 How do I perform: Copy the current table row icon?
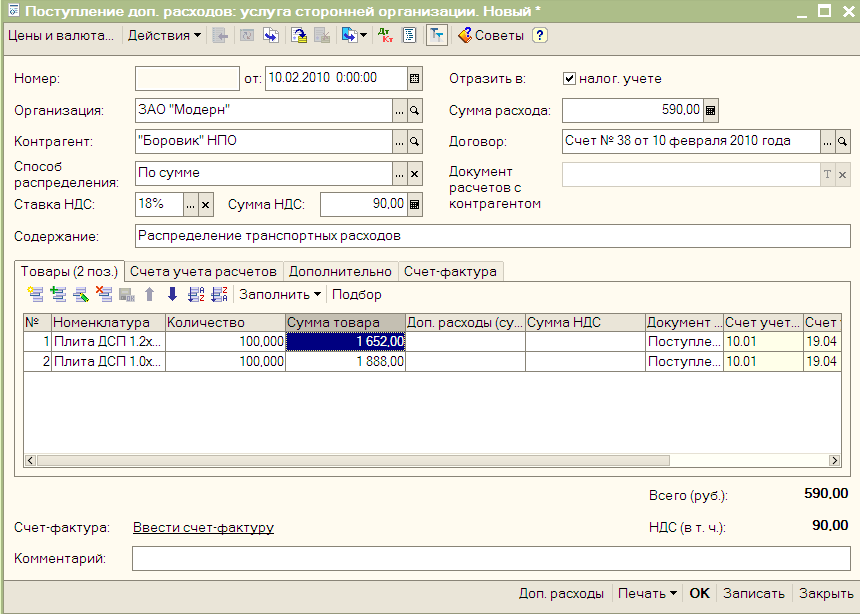59,295
